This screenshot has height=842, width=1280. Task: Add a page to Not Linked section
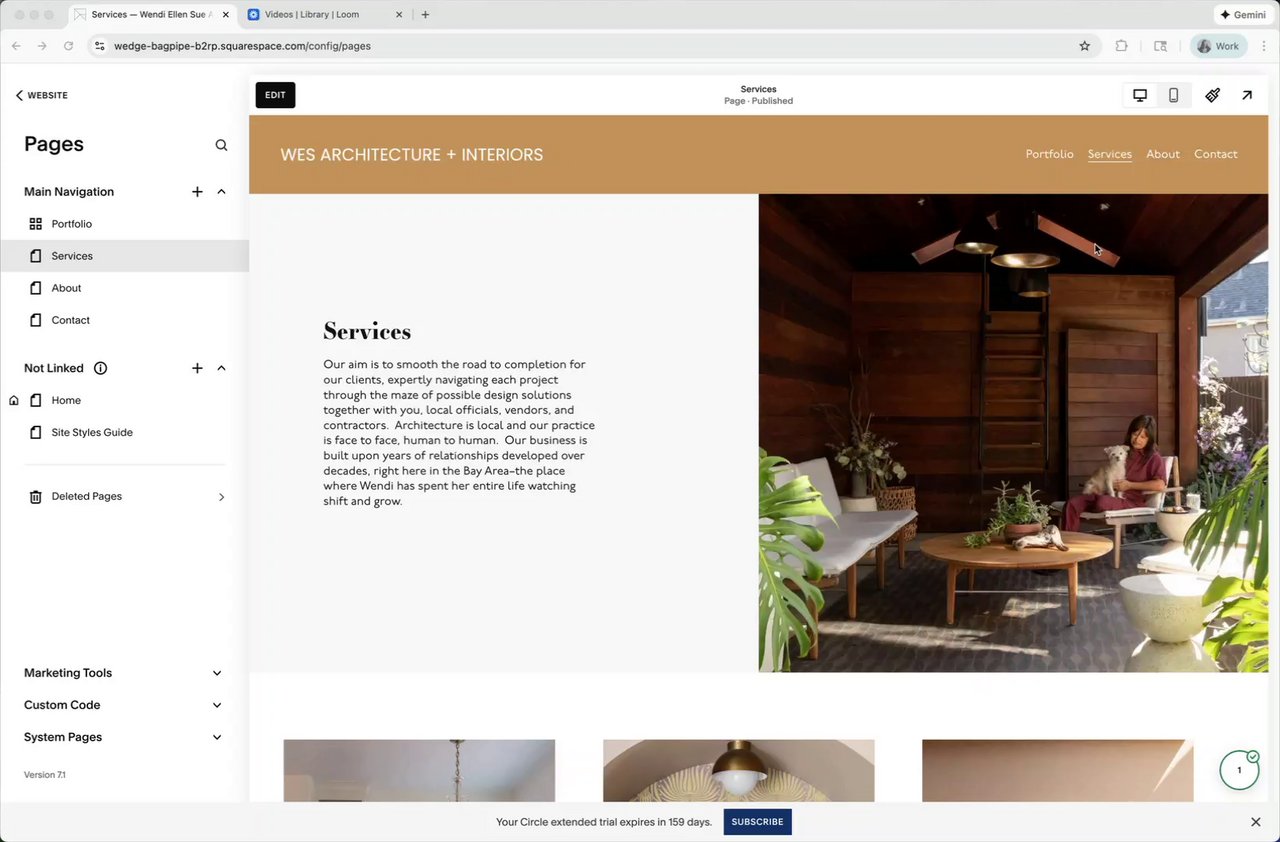197,368
